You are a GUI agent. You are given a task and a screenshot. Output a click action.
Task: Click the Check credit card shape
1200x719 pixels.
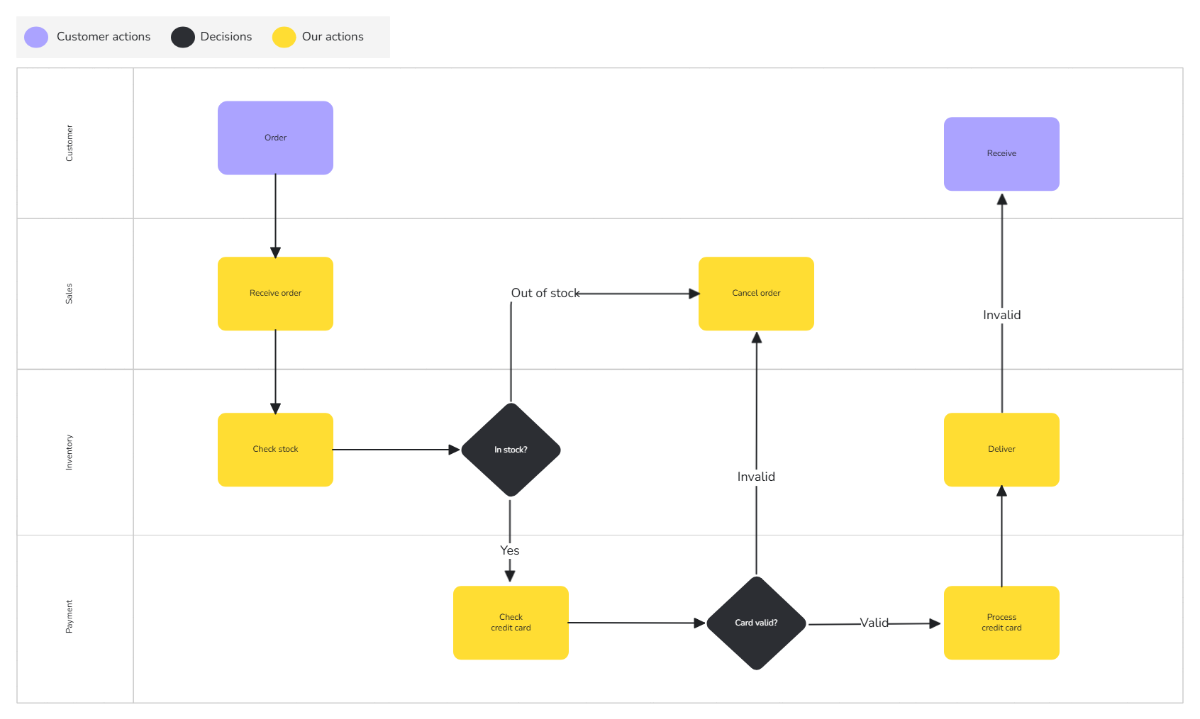click(x=510, y=622)
